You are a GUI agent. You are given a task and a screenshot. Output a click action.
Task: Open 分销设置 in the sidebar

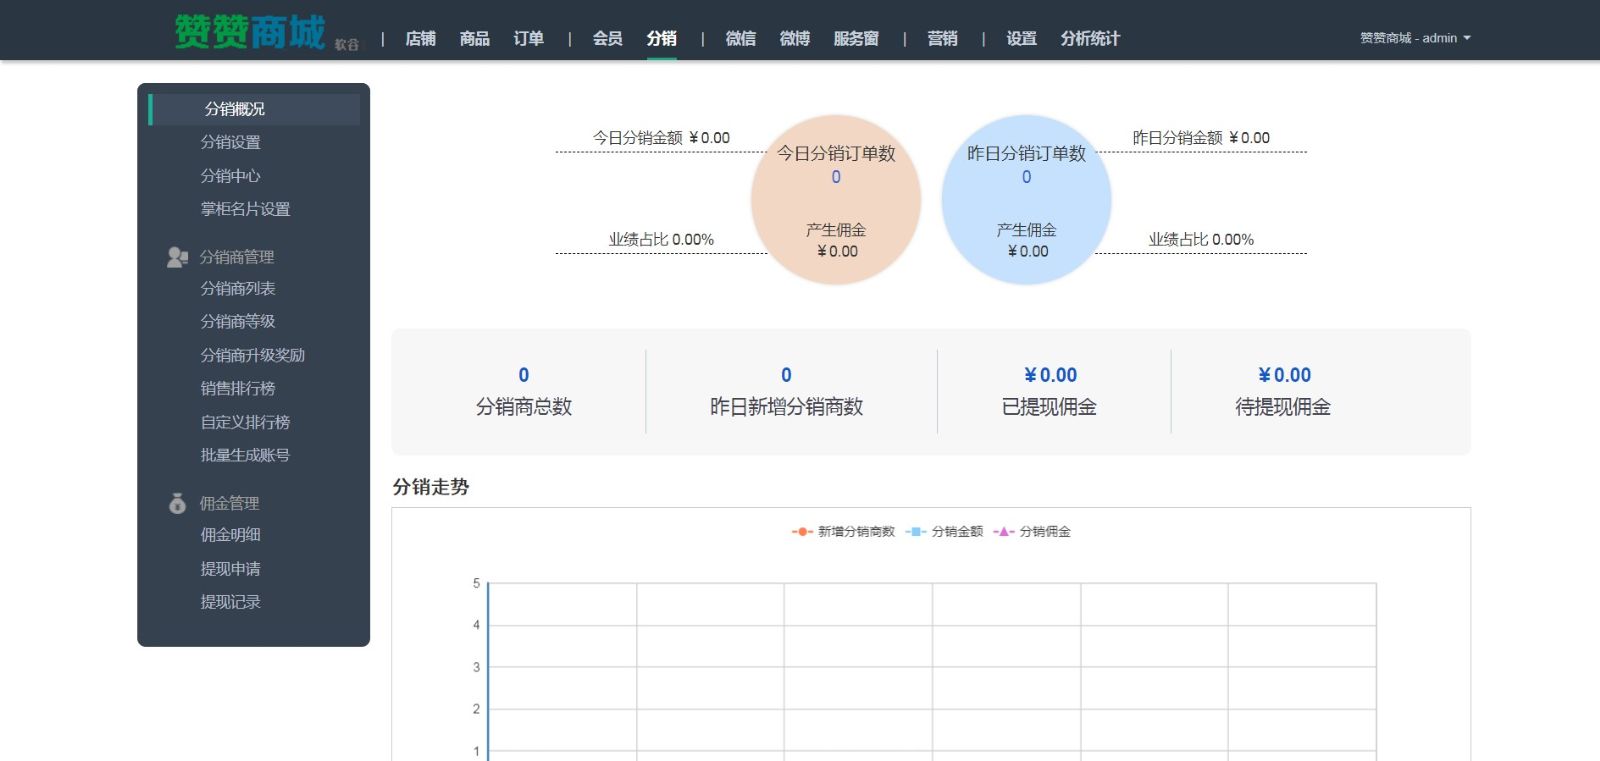point(230,142)
